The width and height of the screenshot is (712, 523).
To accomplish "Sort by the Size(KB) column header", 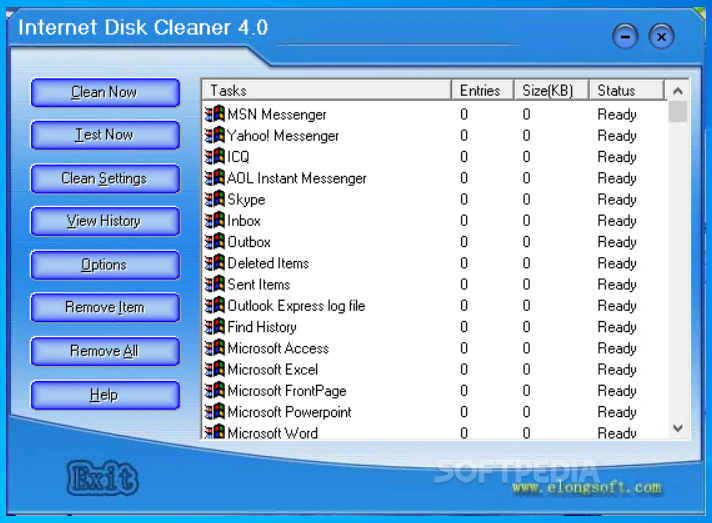I will tap(551, 90).
